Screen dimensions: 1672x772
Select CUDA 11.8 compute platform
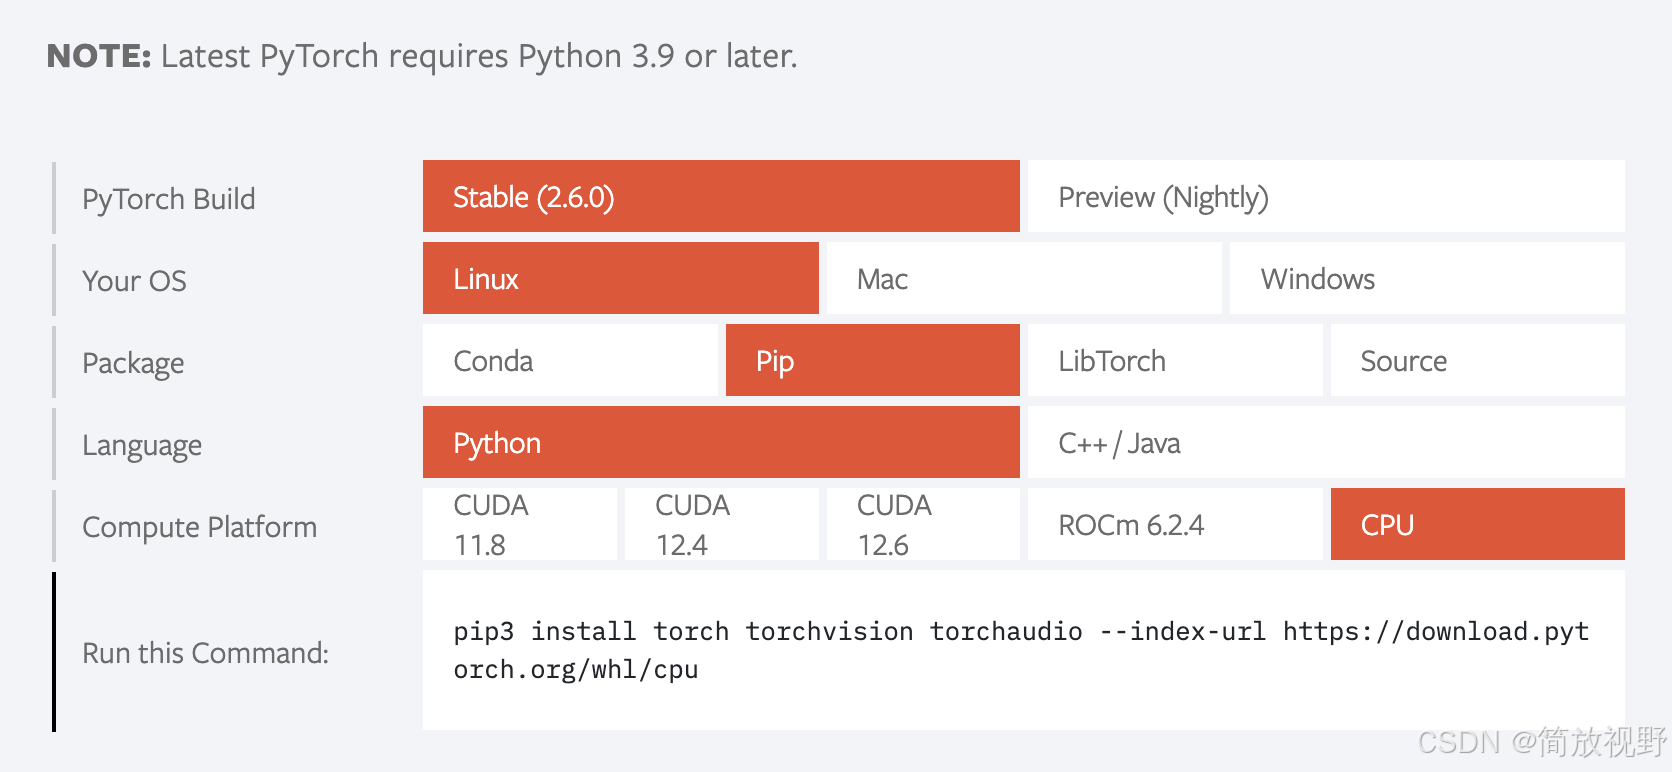click(x=519, y=525)
